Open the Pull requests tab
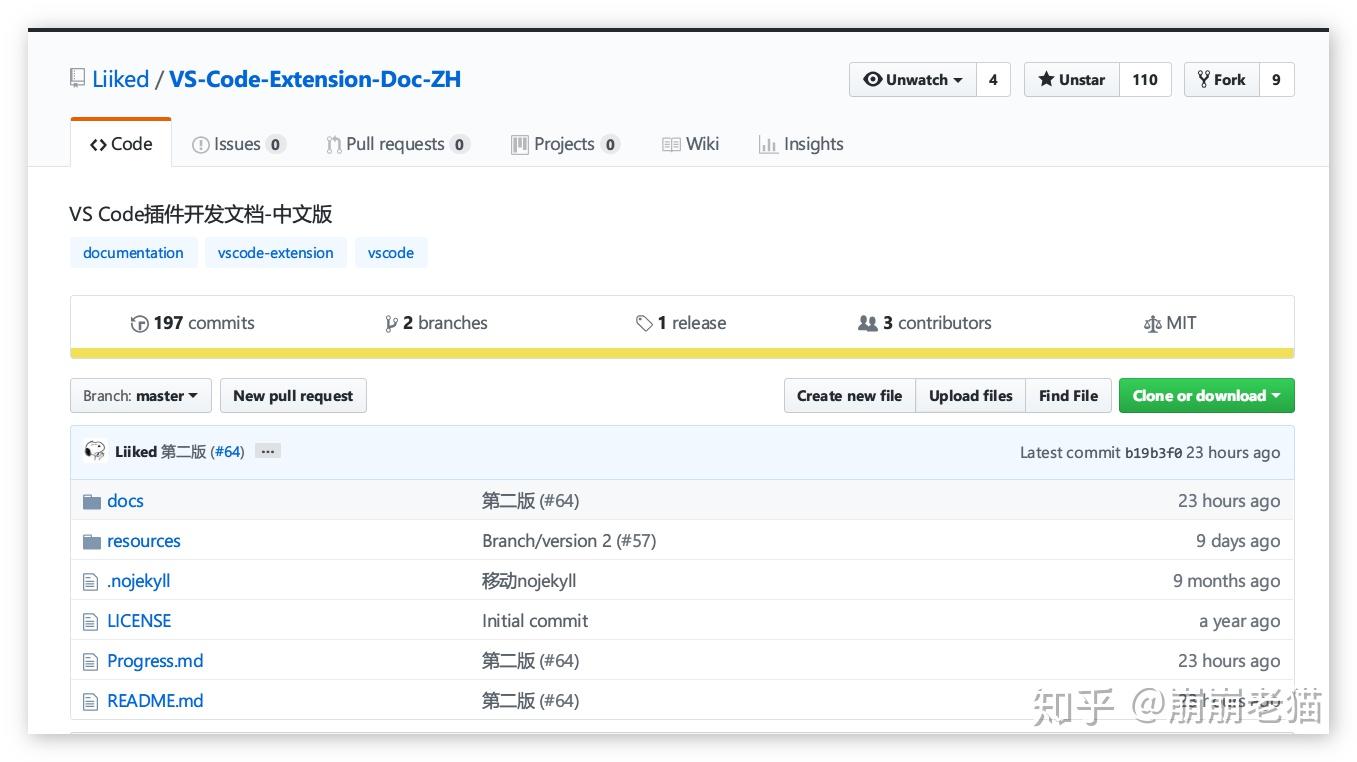The height and width of the screenshot is (762, 1357). [396, 144]
